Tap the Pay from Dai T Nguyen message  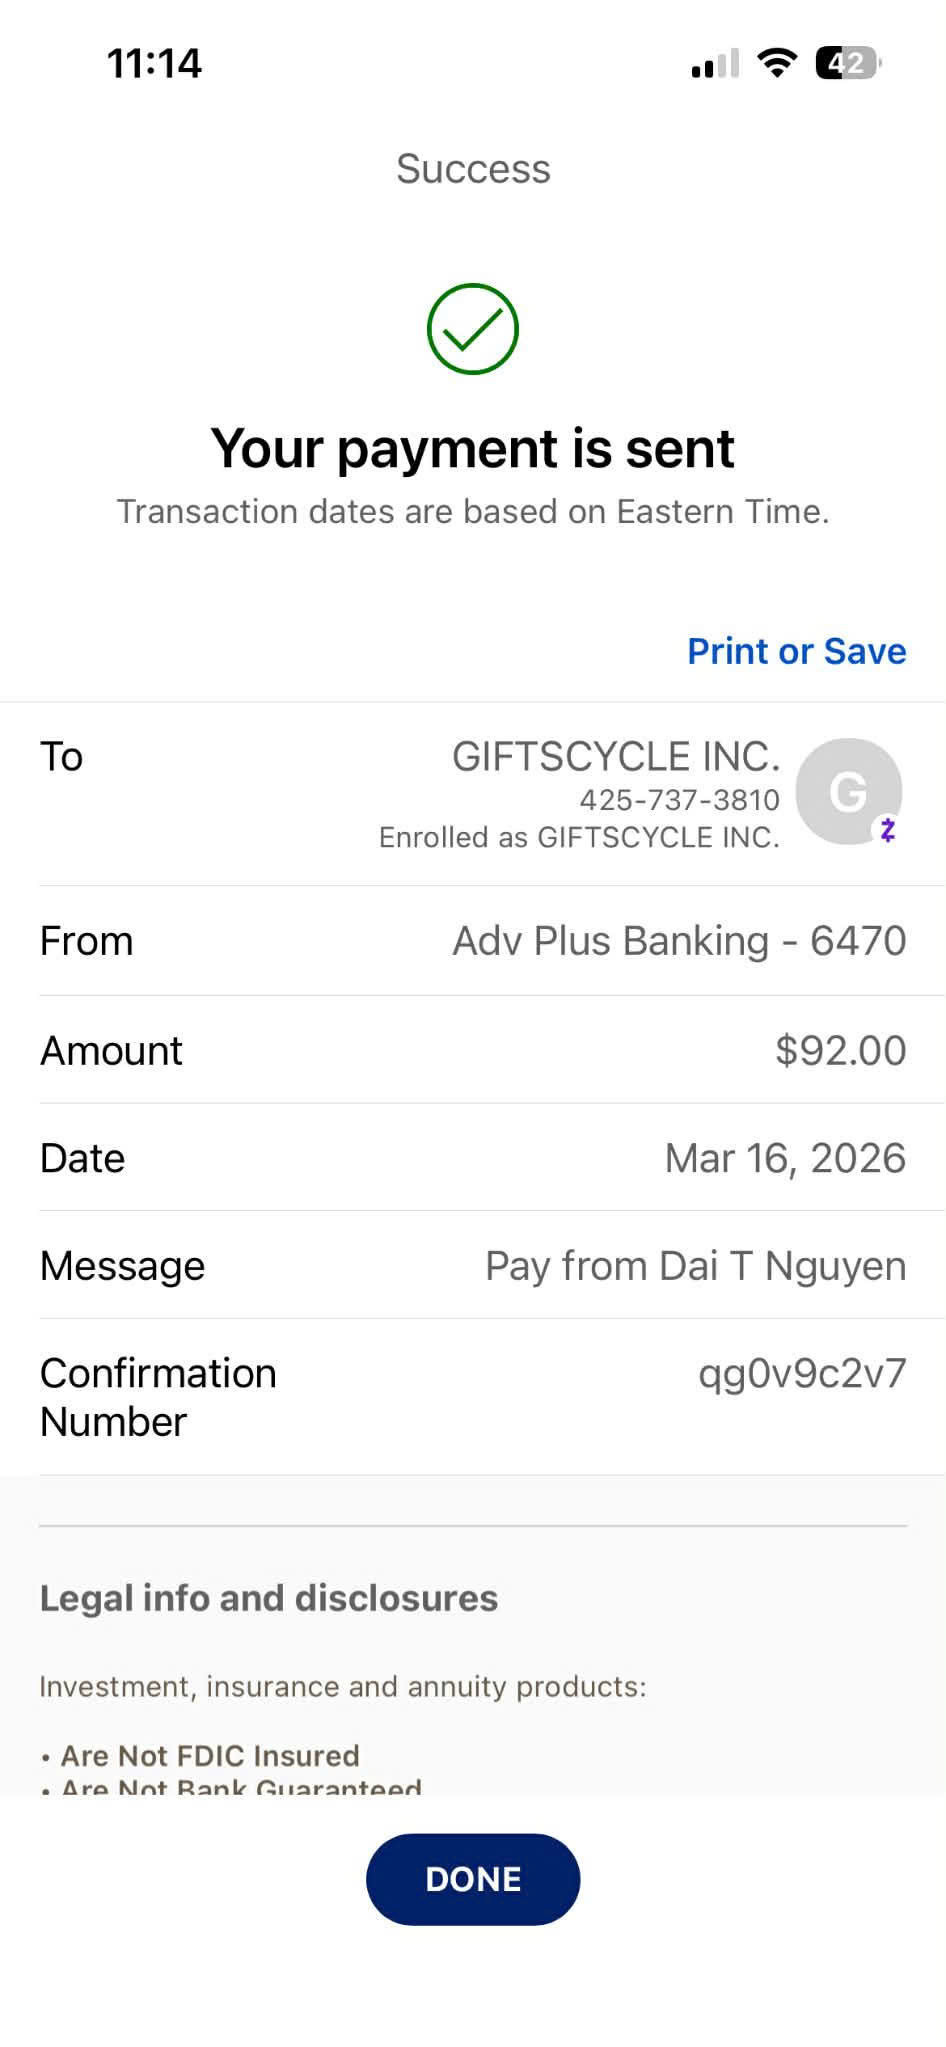pos(695,1266)
